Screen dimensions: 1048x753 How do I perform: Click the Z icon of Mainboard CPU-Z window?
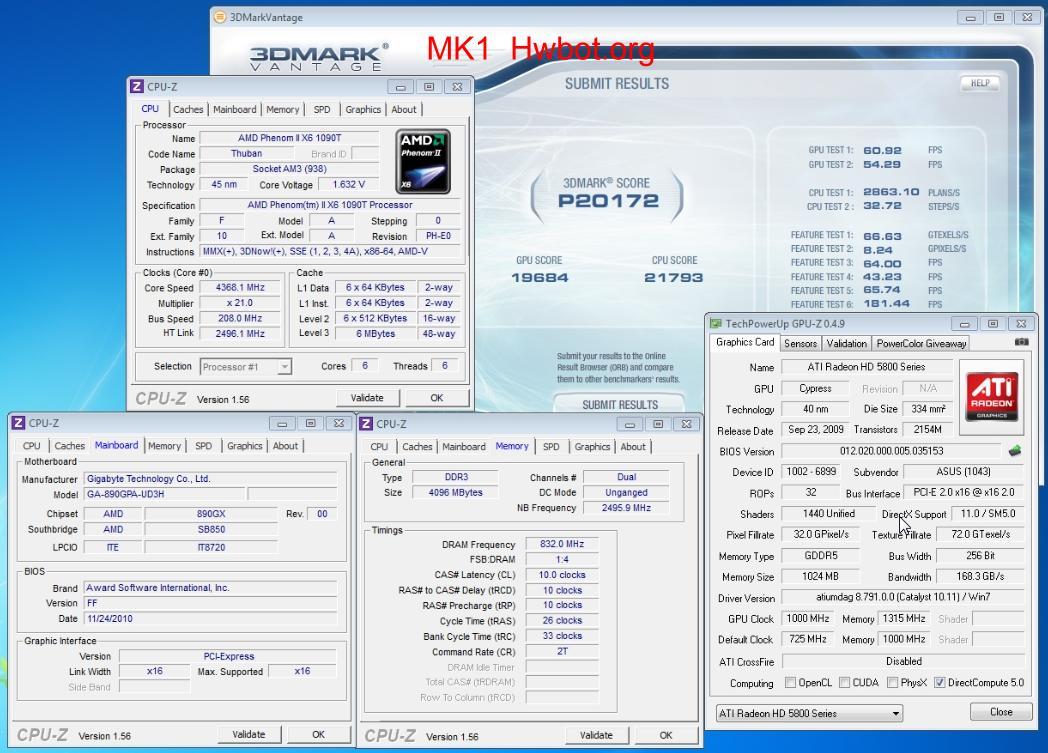19,423
